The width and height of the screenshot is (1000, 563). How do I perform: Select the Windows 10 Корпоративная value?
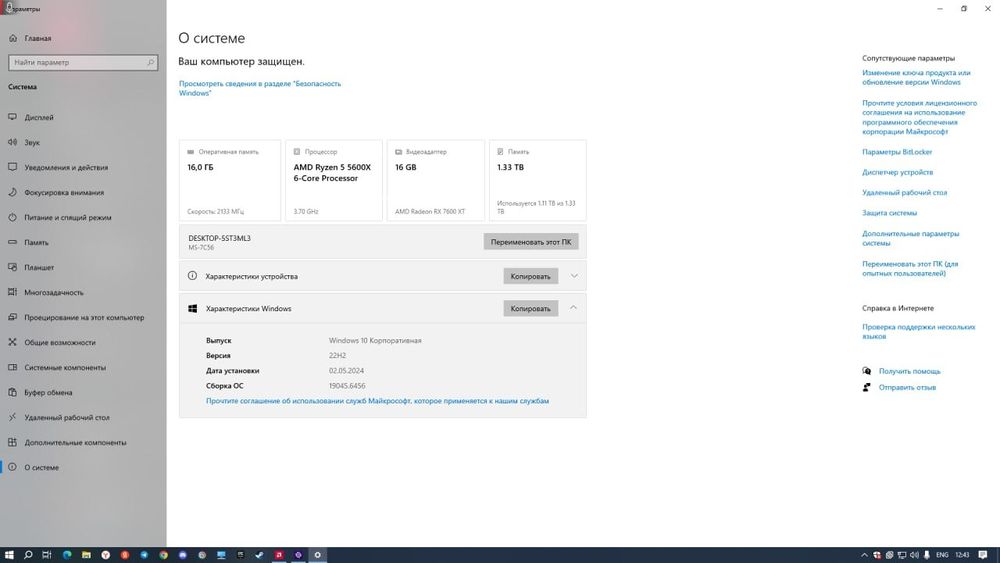pyautogui.click(x=375, y=340)
